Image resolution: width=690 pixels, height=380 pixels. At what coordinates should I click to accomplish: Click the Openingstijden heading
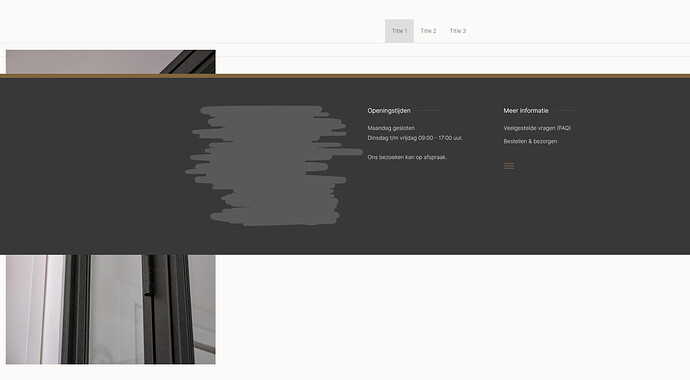tap(389, 110)
